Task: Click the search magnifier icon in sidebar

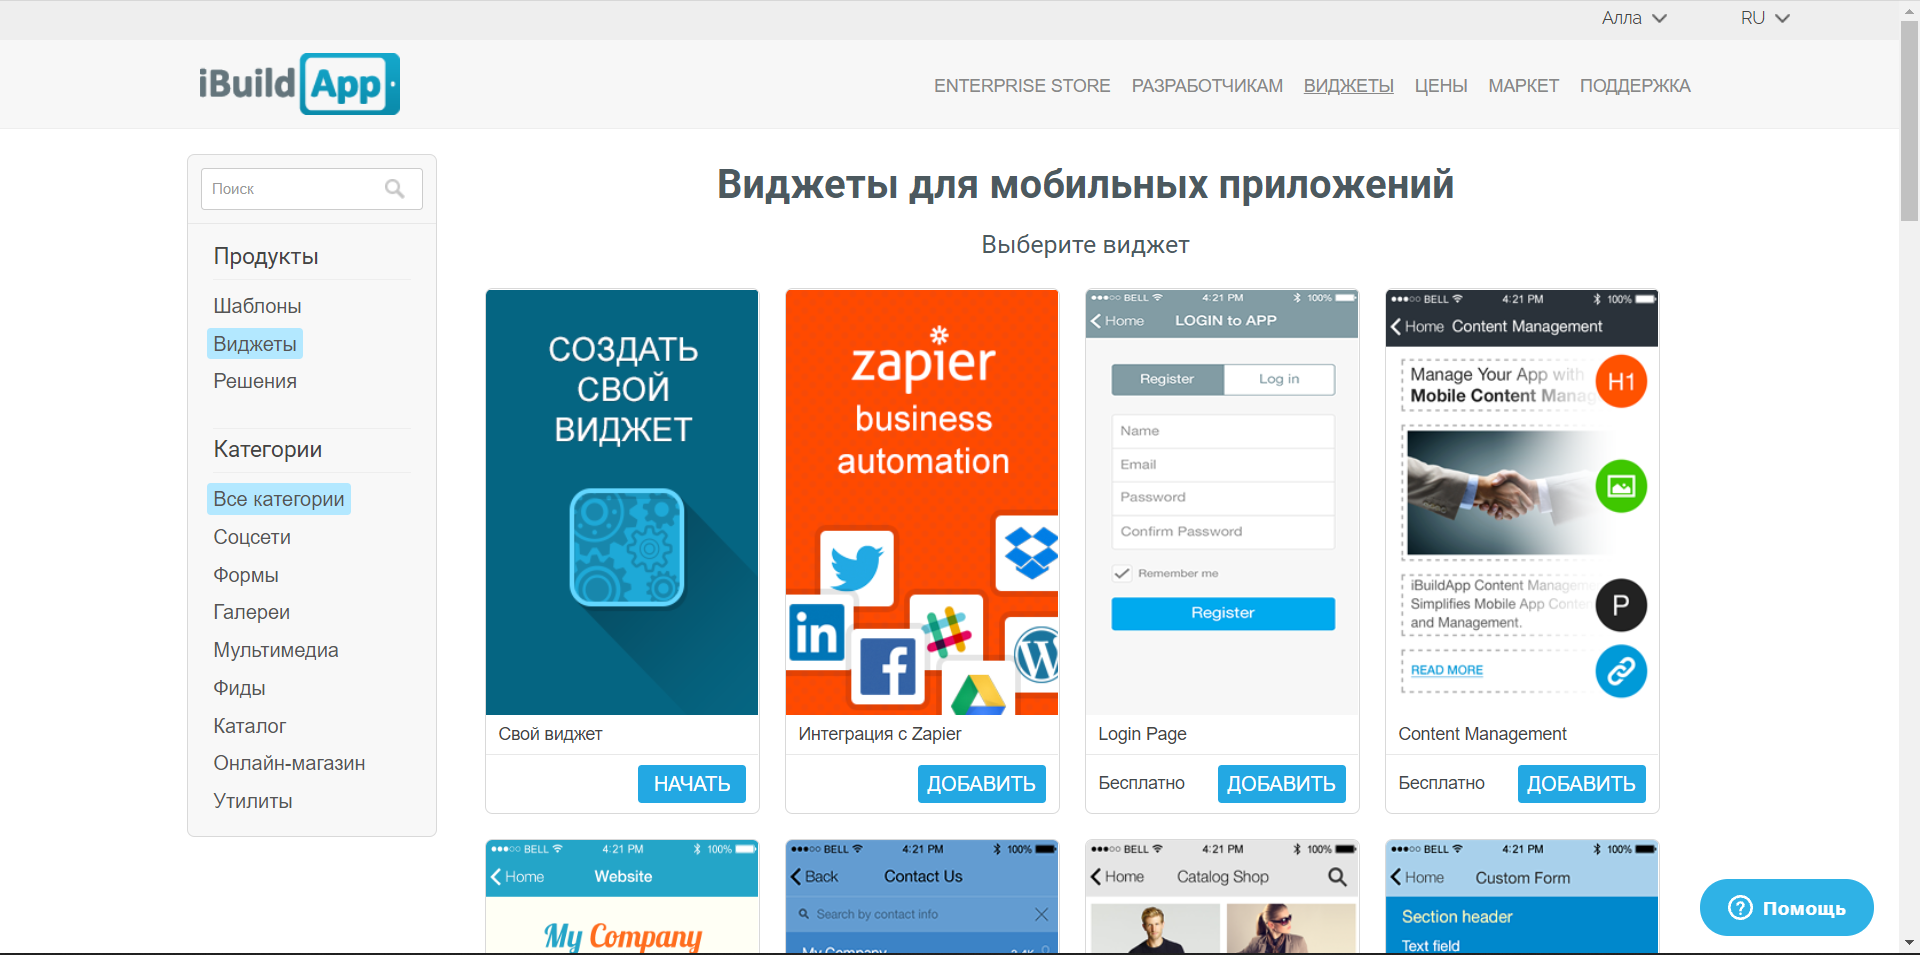Action: tap(395, 189)
